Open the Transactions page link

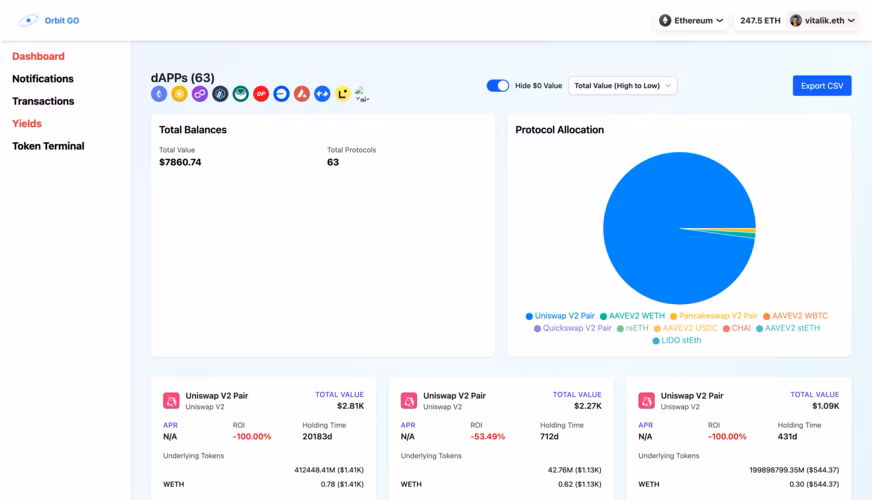[43, 101]
